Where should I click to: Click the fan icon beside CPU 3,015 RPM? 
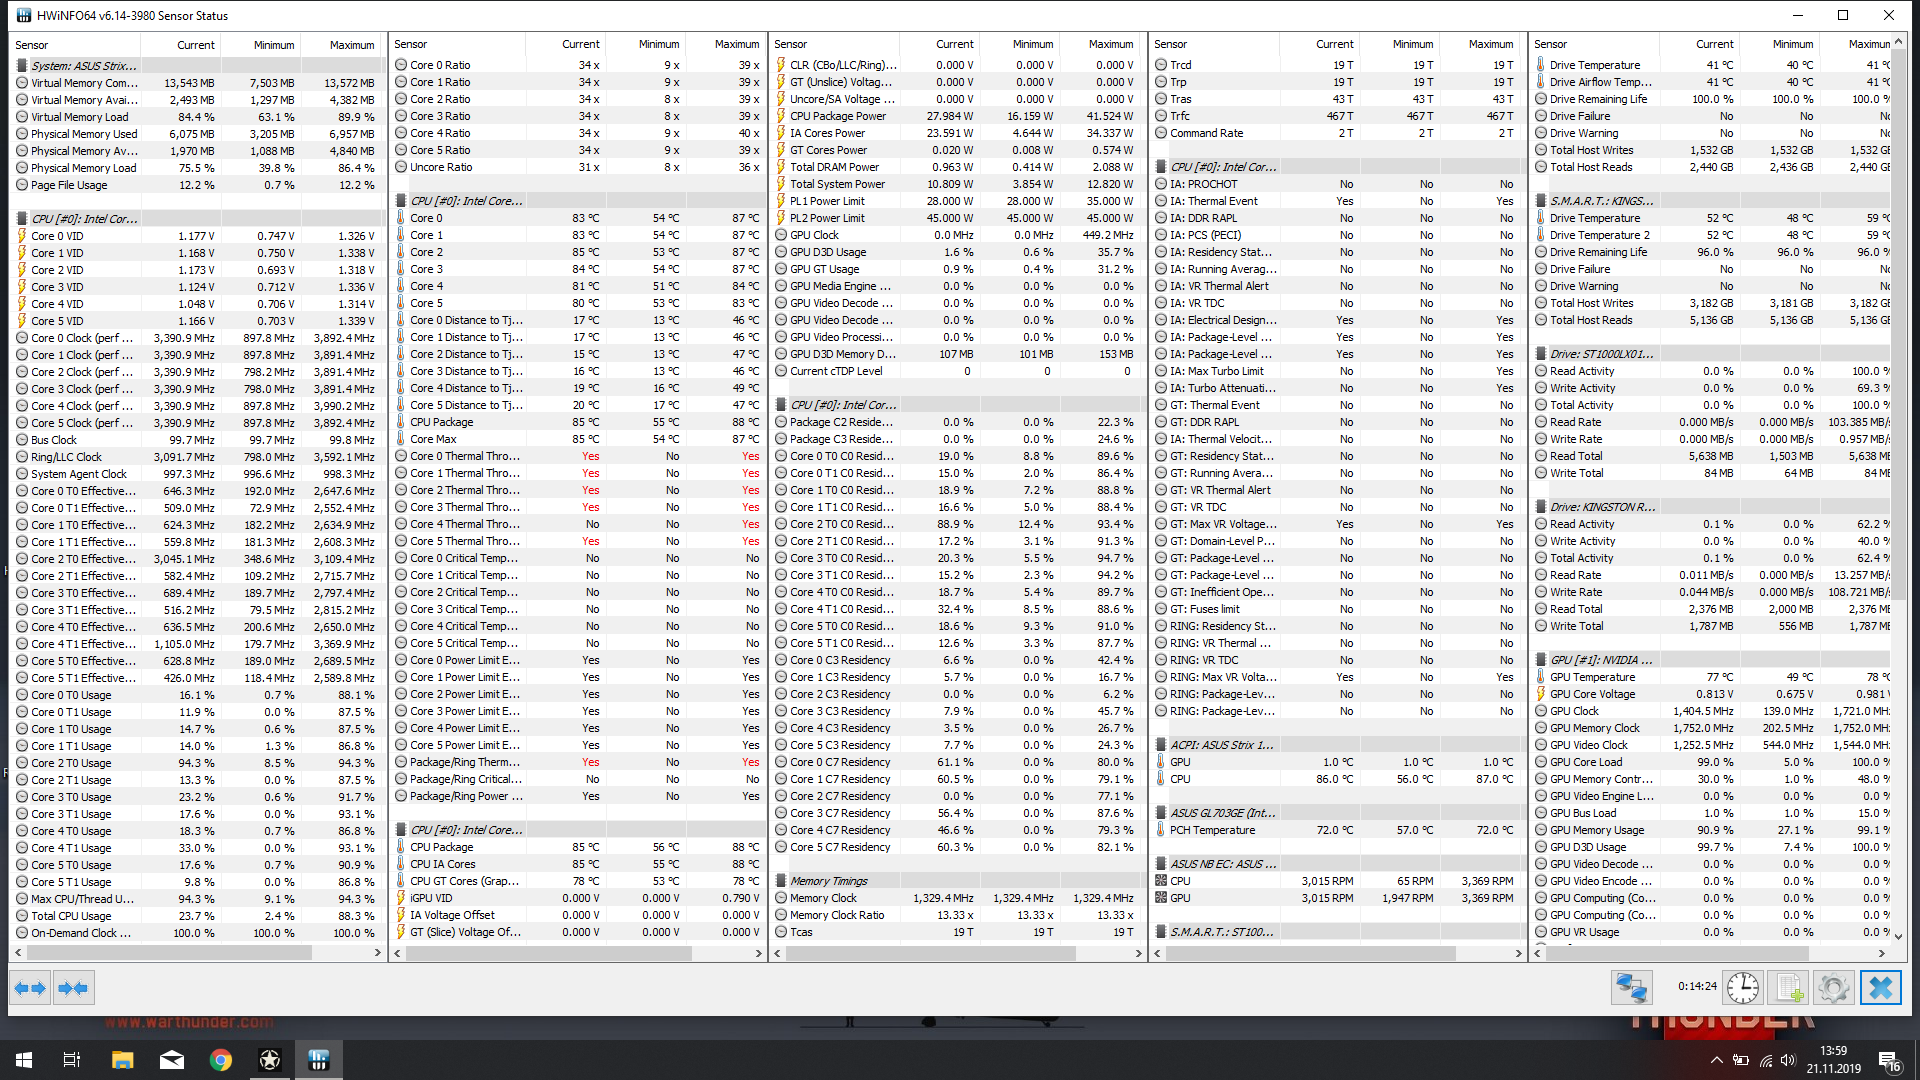click(1161, 881)
